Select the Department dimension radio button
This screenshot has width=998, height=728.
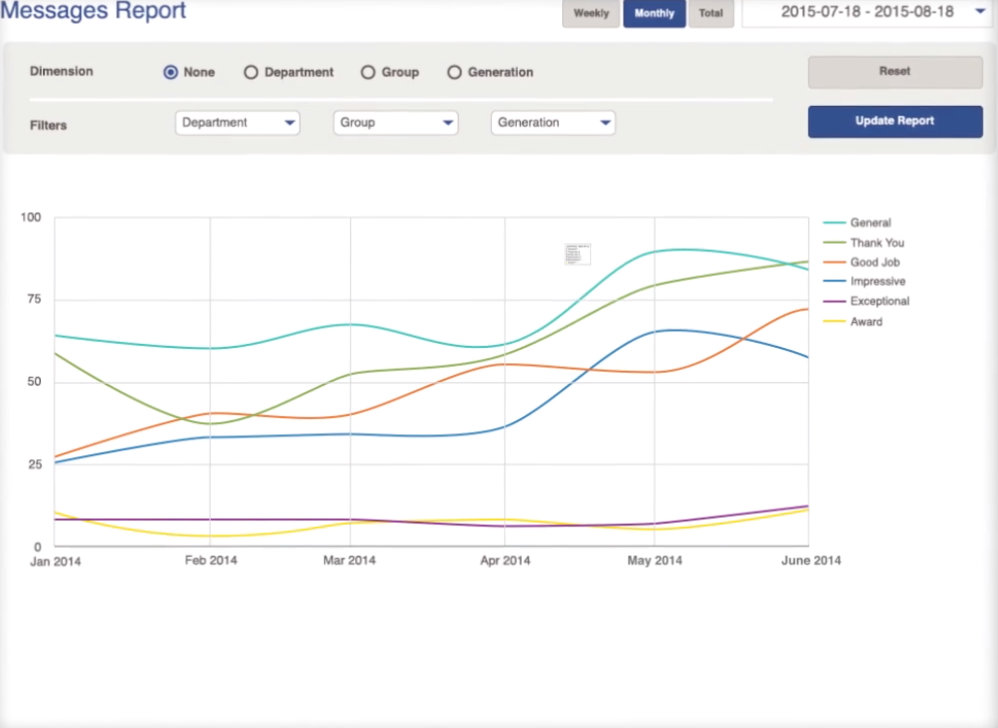[x=251, y=72]
